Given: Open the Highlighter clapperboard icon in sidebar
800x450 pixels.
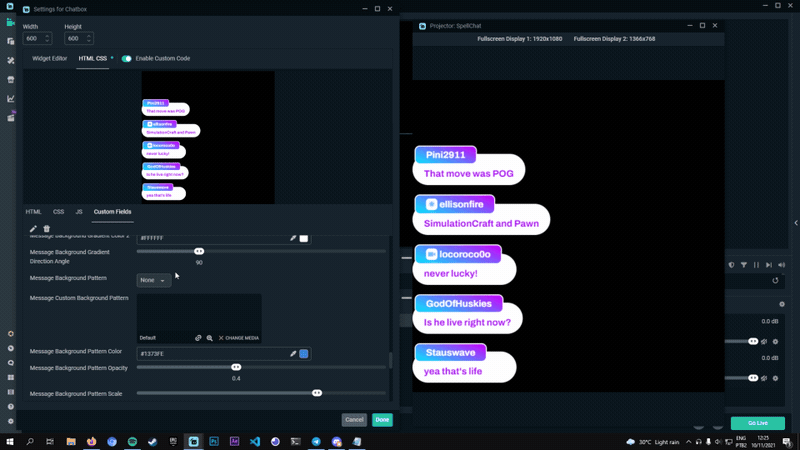Looking at the screenshot, I should 10,118.
